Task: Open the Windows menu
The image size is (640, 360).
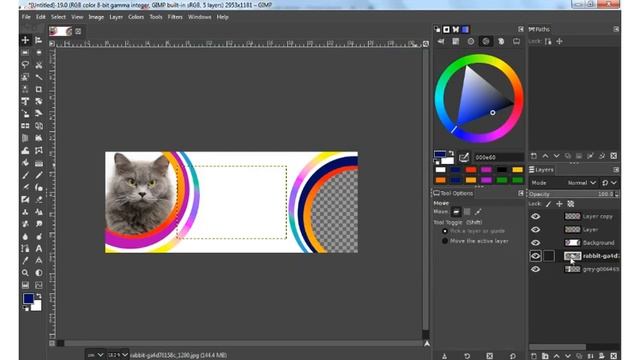Action: click(x=200, y=17)
